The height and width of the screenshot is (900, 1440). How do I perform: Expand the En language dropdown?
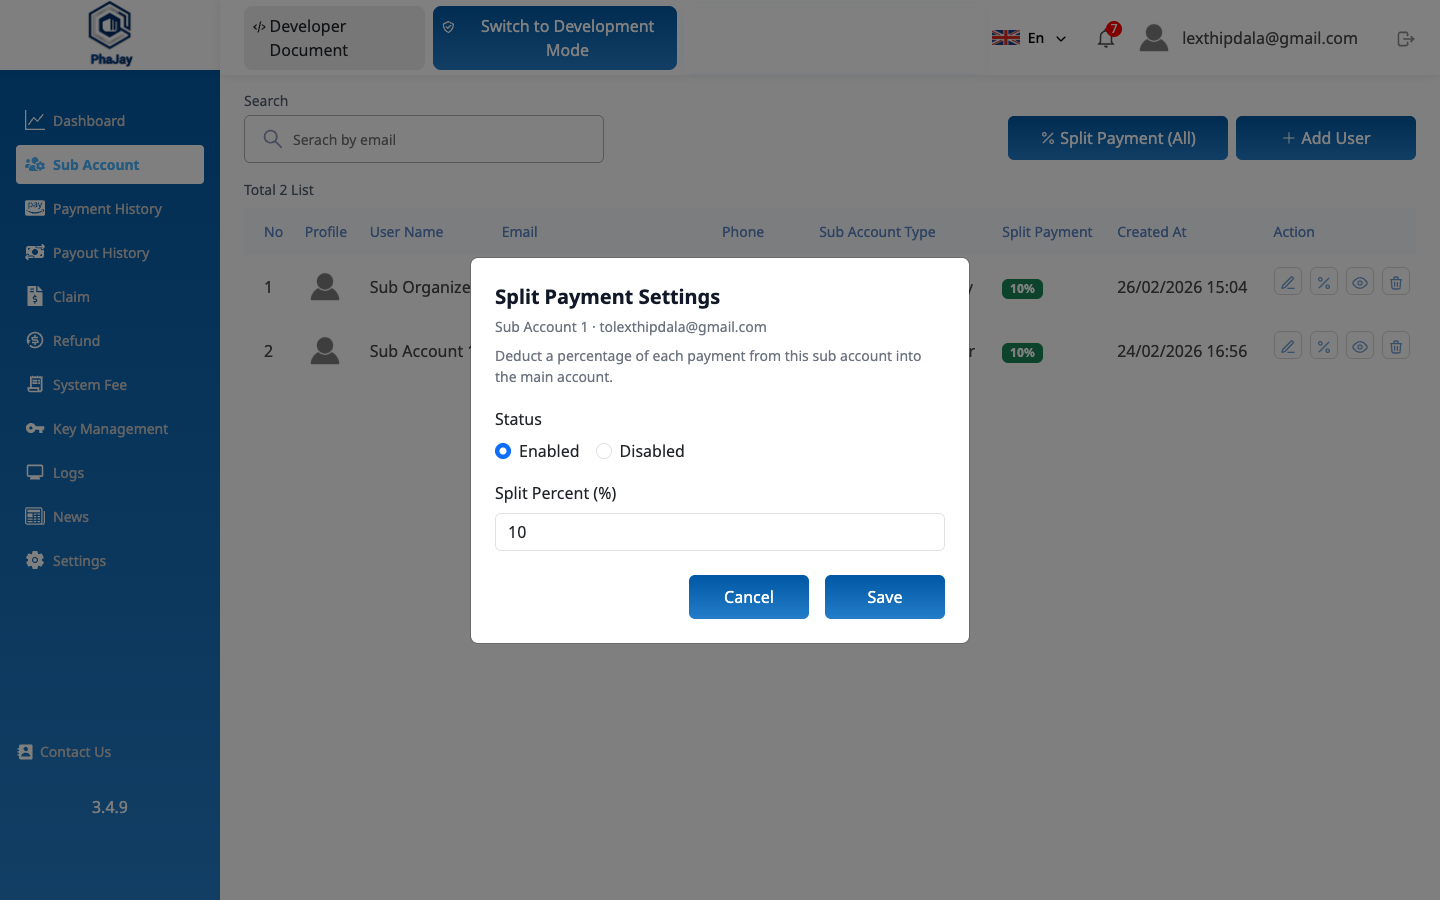click(x=1030, y=38)
